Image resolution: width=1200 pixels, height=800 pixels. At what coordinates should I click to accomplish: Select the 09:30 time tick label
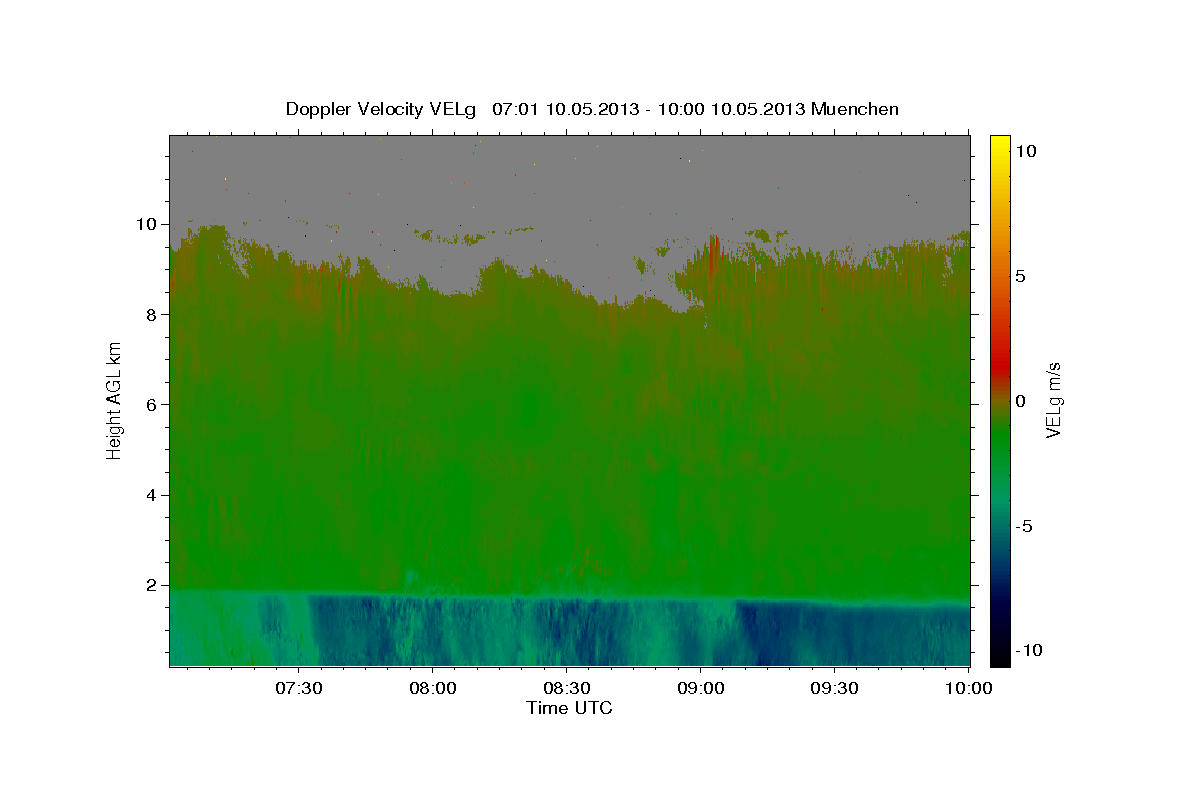[834, 689]
